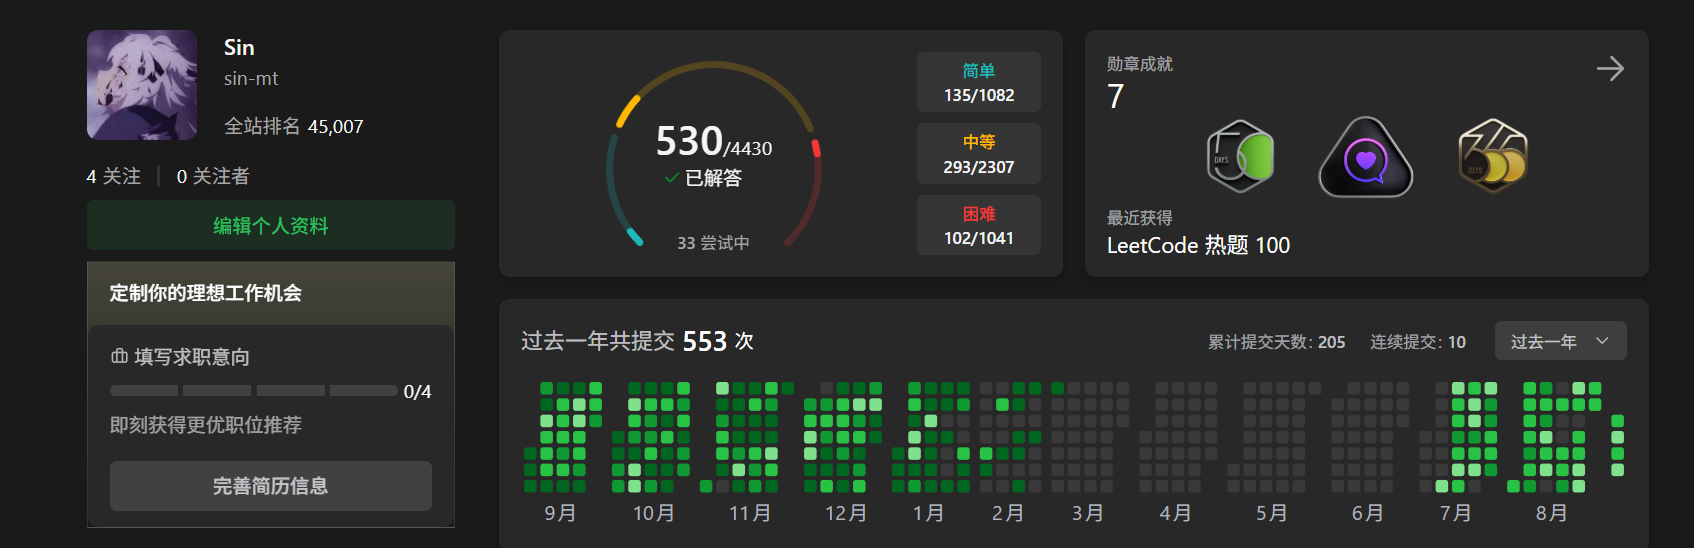Click the 4月 month label

(1175, 513)
